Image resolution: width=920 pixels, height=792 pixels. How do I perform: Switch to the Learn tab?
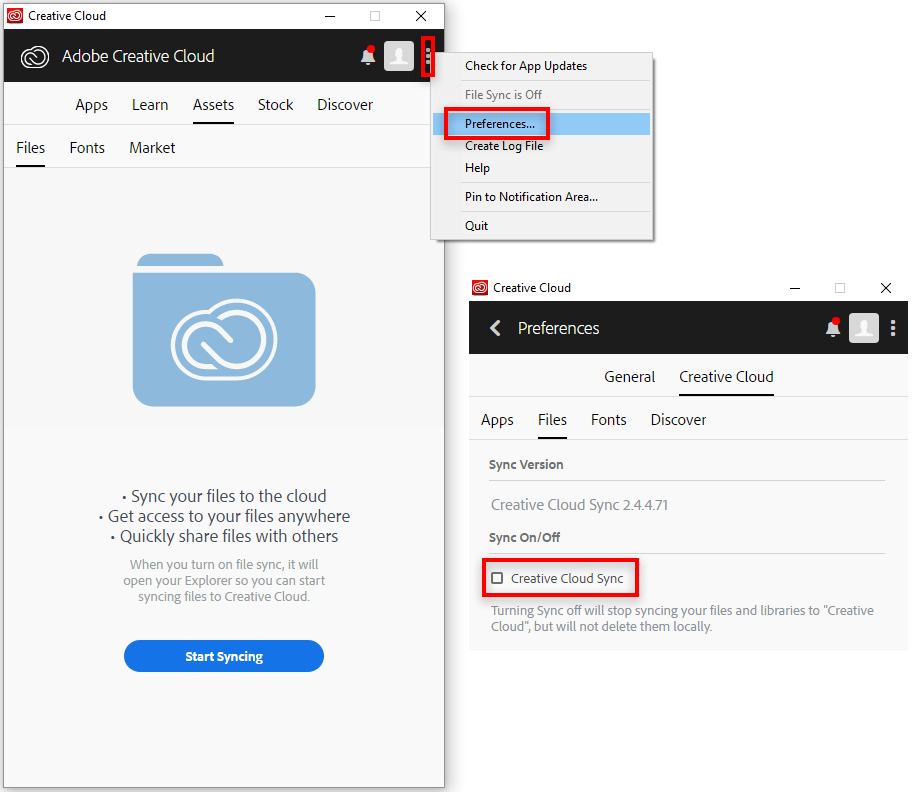[150, 105]
